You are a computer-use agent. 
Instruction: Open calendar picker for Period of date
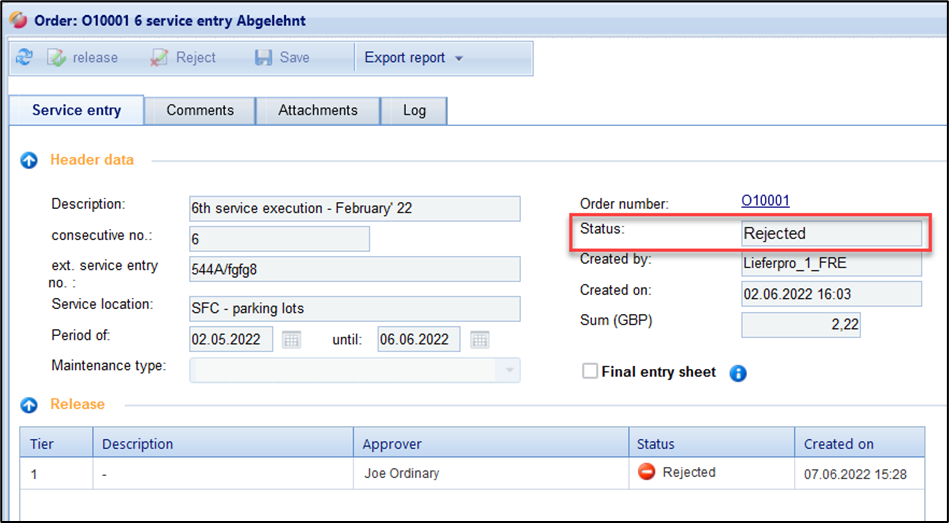click(x=291, y=340)
